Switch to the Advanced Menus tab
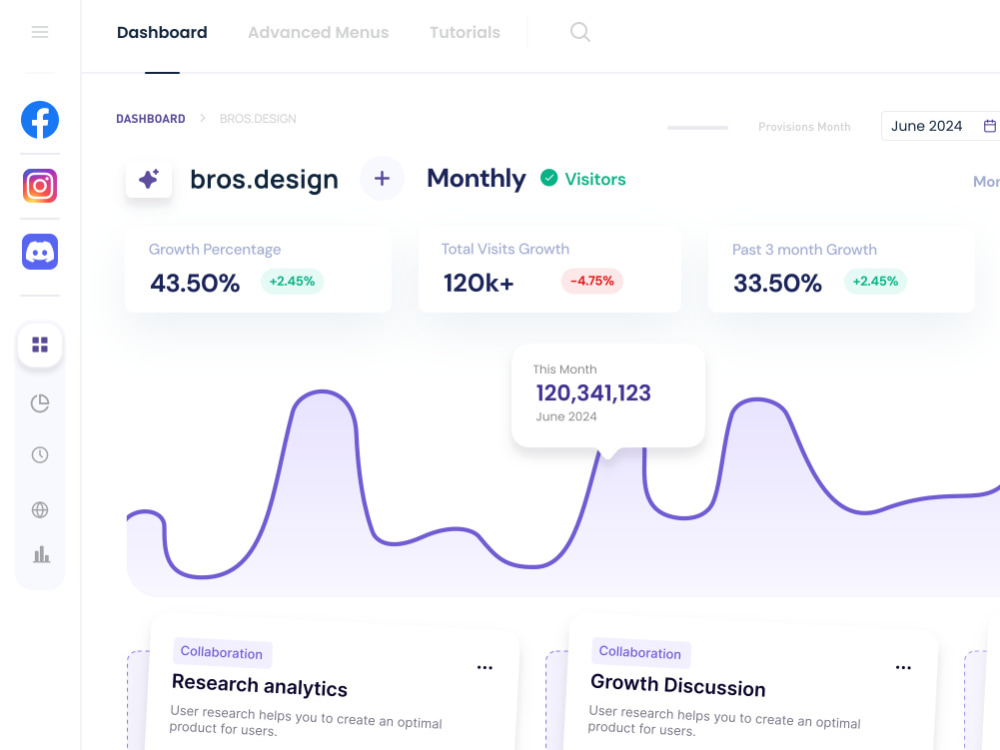The image size is (1000, 750). point(318,32)
